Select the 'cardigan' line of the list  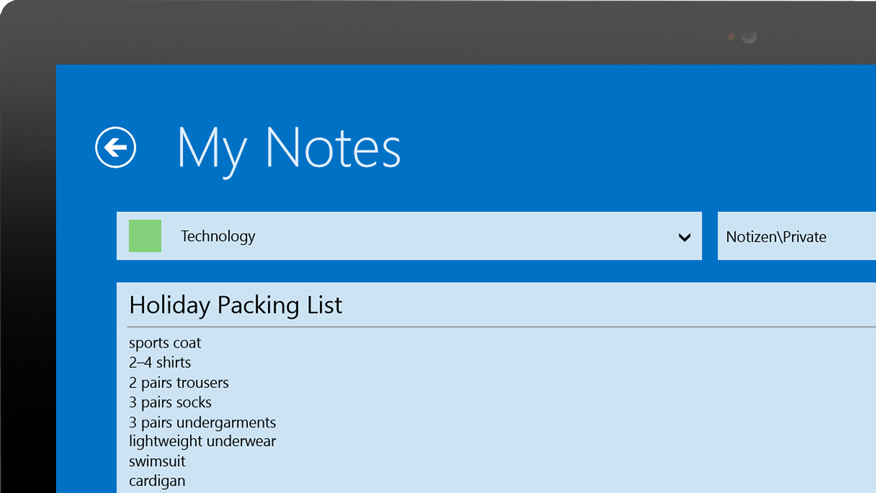(157, 481)
